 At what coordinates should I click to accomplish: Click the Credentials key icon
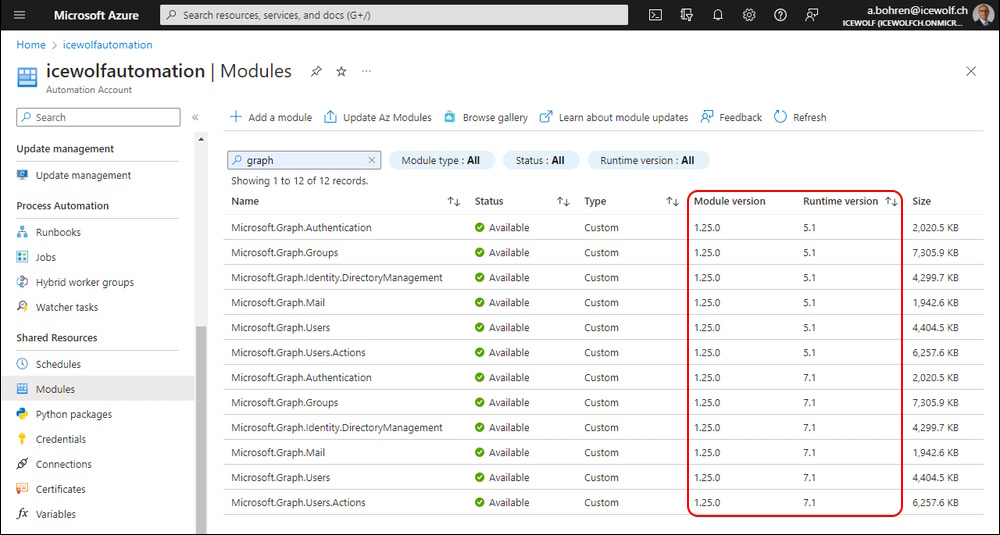tap(22, 439)
